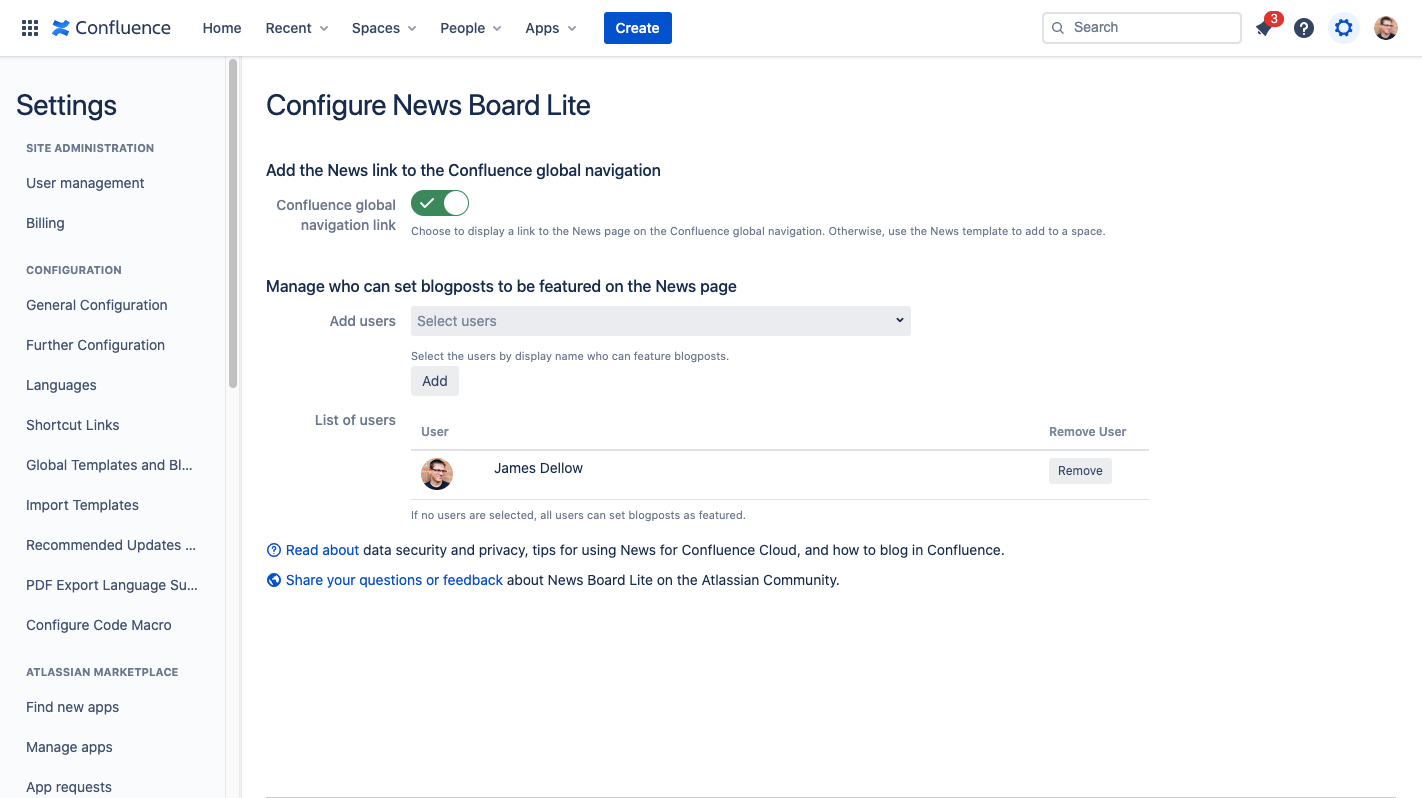Focus the Search input field

tap(1142, 28)
